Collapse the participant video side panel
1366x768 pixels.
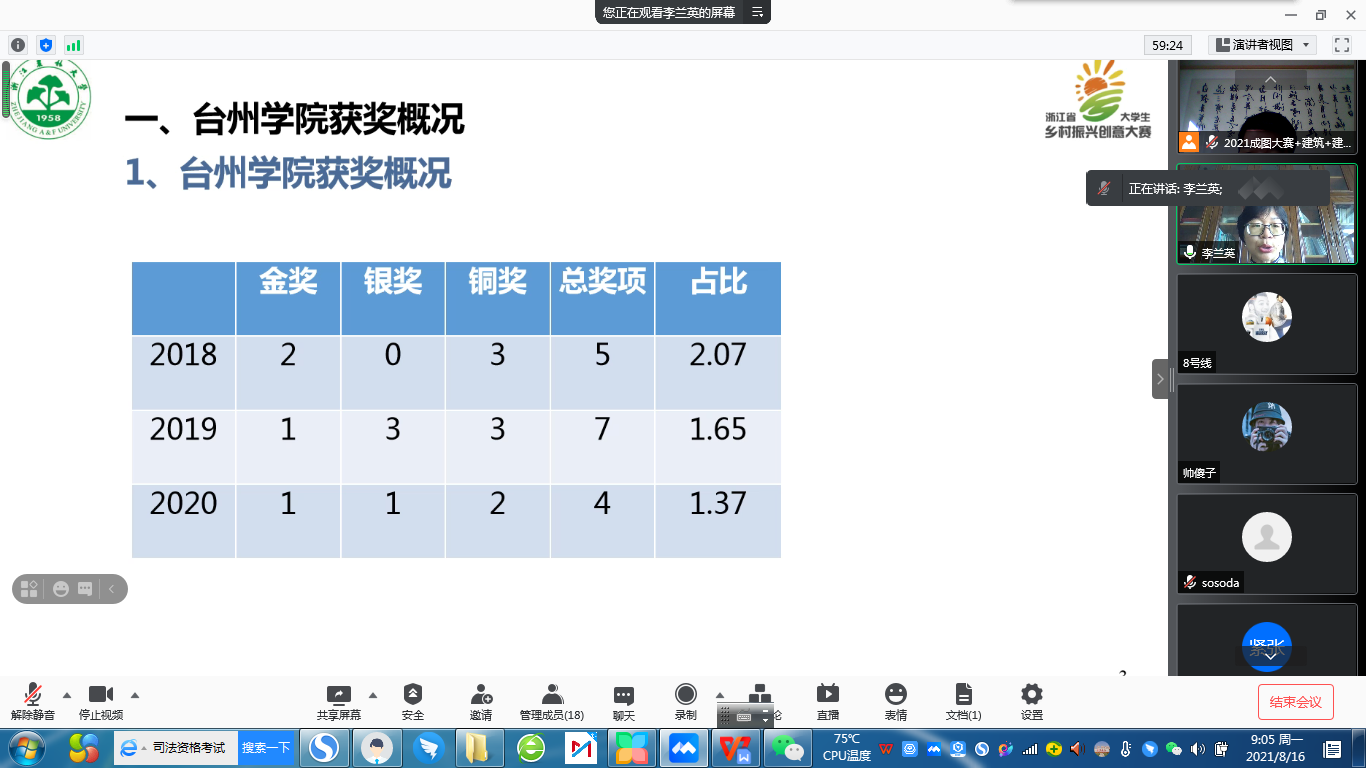pyautogui.click(x=1160, y=379)
